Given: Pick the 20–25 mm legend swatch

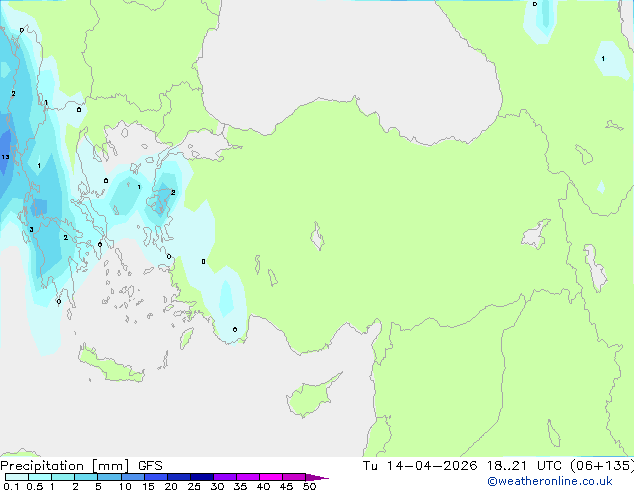Looking at the screenshot, I should (178, 477).
